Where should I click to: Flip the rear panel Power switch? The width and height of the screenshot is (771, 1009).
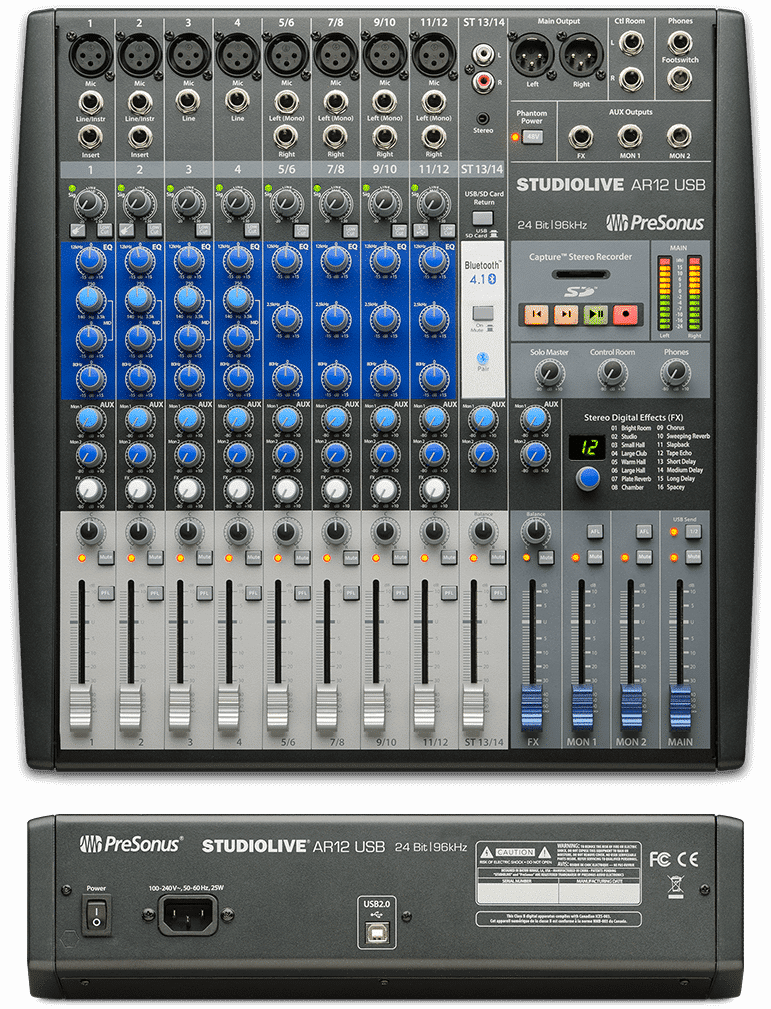[x=97, y=914]
